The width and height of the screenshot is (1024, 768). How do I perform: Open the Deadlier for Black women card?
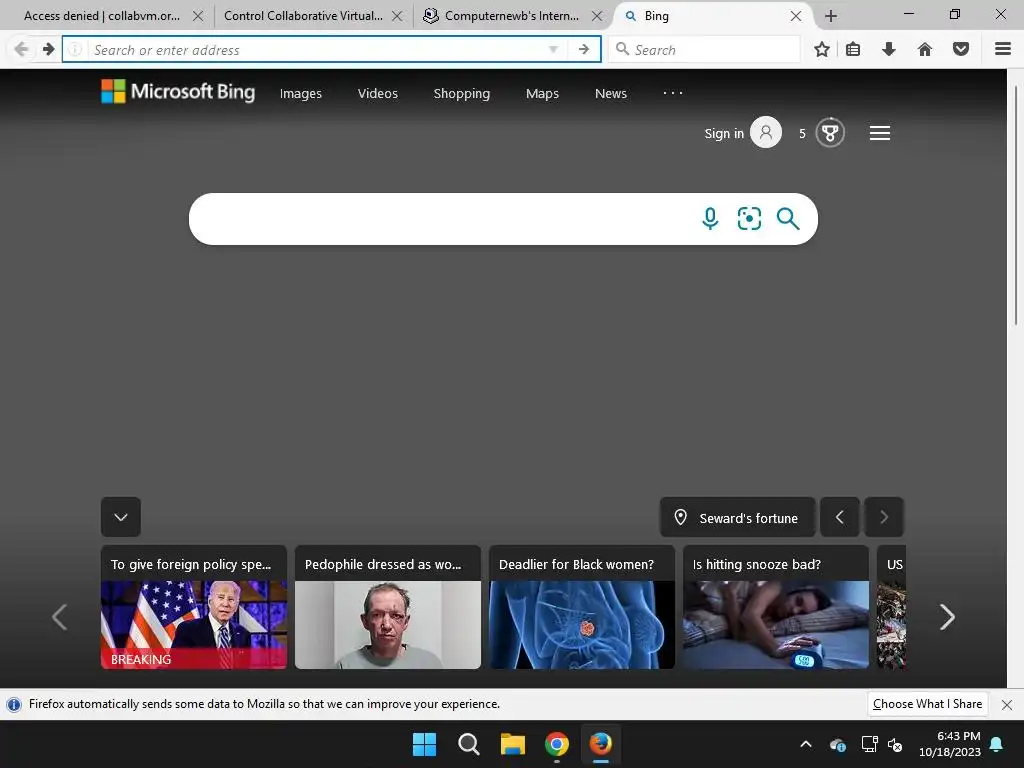click(x=582, y=607)
